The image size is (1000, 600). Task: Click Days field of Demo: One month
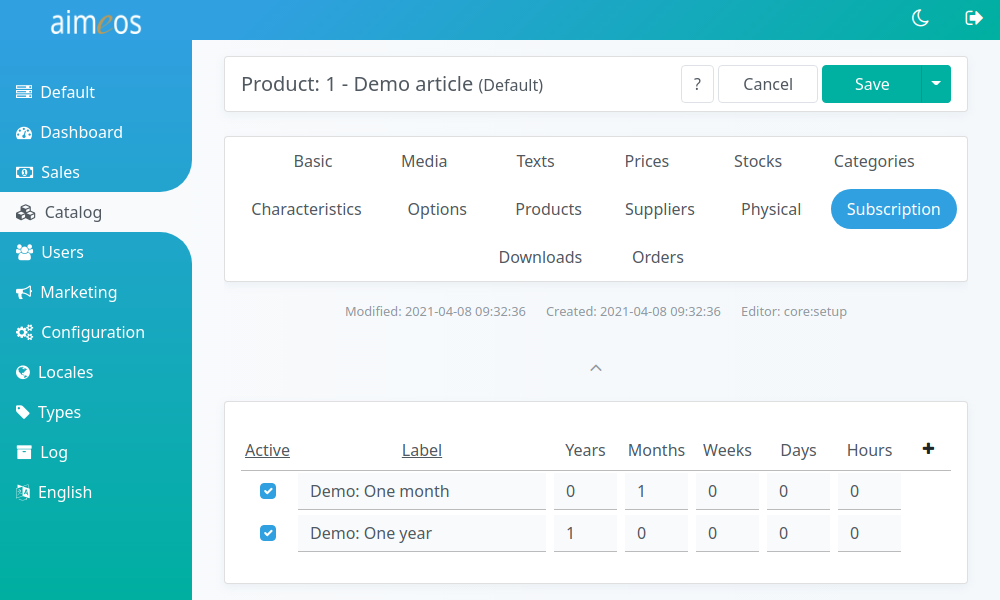(x=798, y=491)
